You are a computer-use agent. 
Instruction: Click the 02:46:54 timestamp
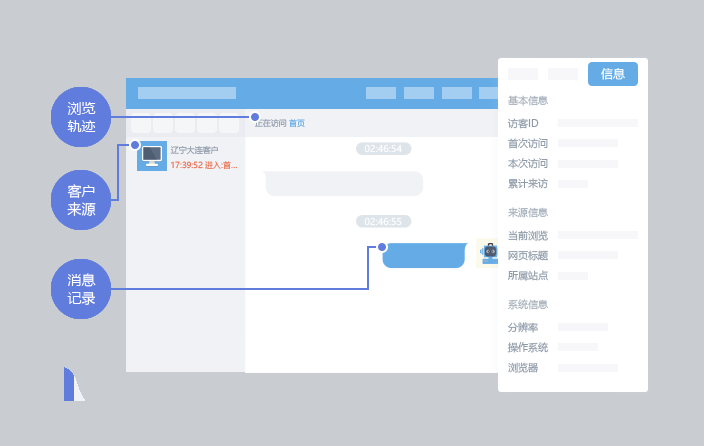coord(383,149)
